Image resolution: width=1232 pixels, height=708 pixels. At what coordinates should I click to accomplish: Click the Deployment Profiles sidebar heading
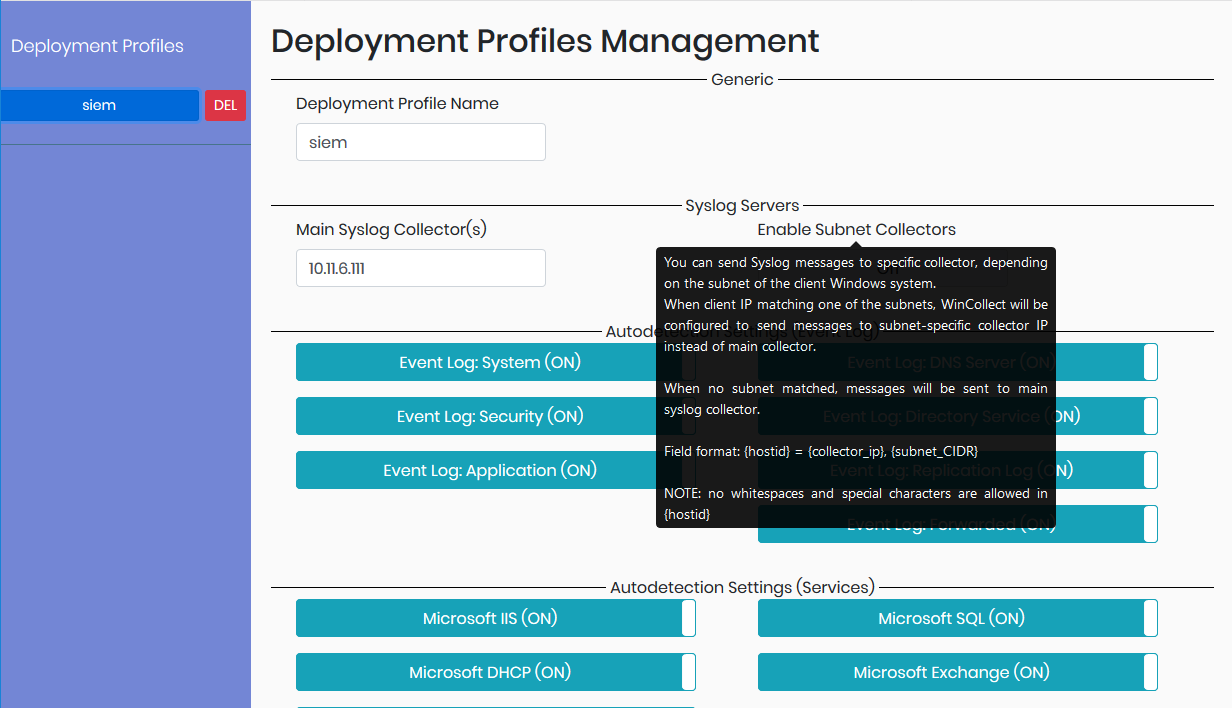pyautogui.click(x=97, y=46)
